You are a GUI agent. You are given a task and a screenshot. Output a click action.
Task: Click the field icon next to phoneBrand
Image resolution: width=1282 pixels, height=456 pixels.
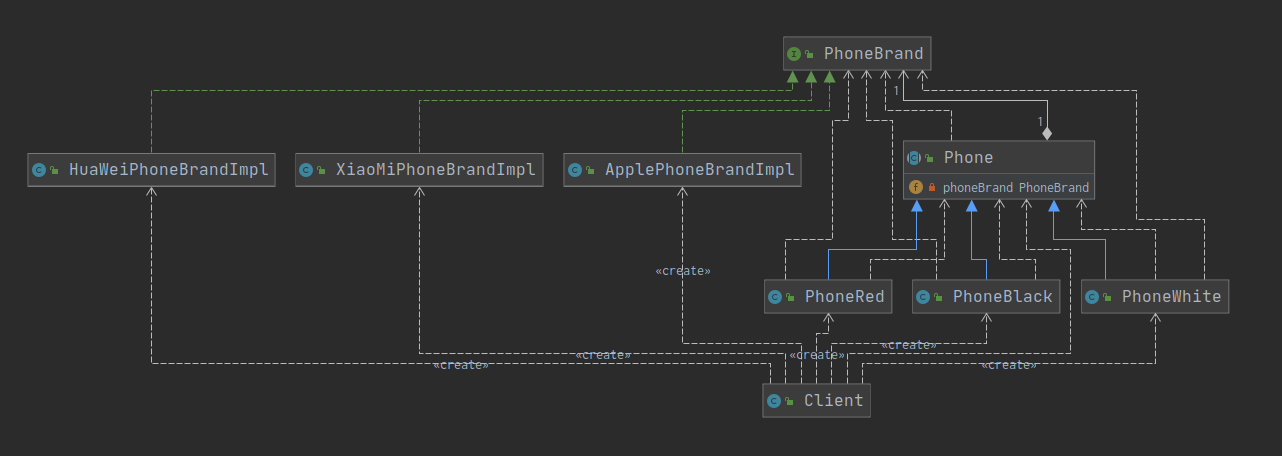pos(915,187)
